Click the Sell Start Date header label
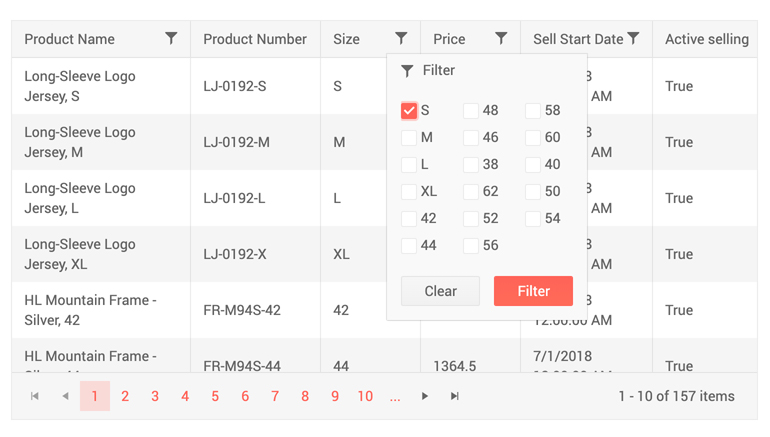Screen dimensions: 770x437 [578, 39]
